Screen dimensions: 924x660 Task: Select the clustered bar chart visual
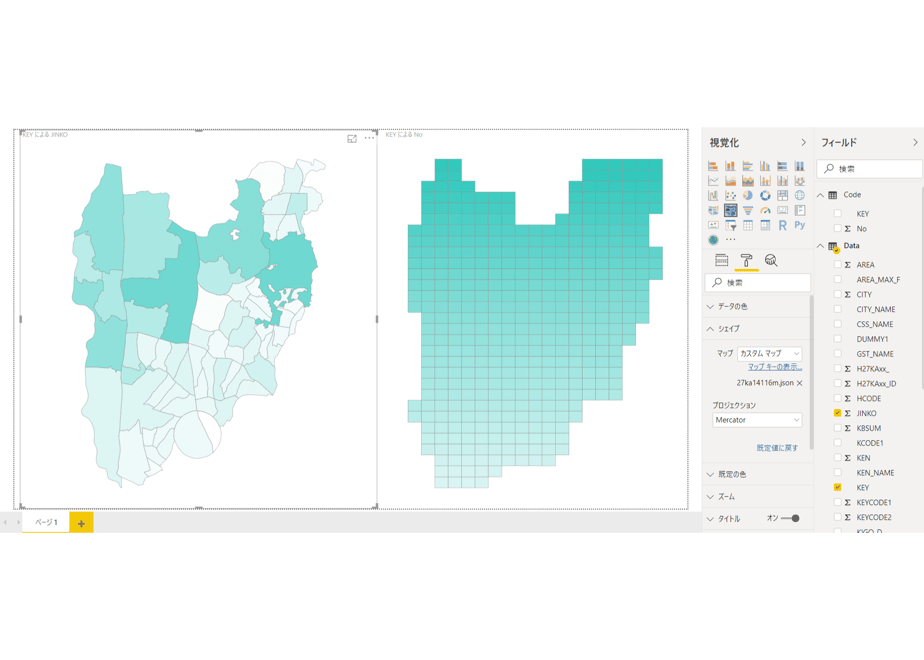point(748,166)
